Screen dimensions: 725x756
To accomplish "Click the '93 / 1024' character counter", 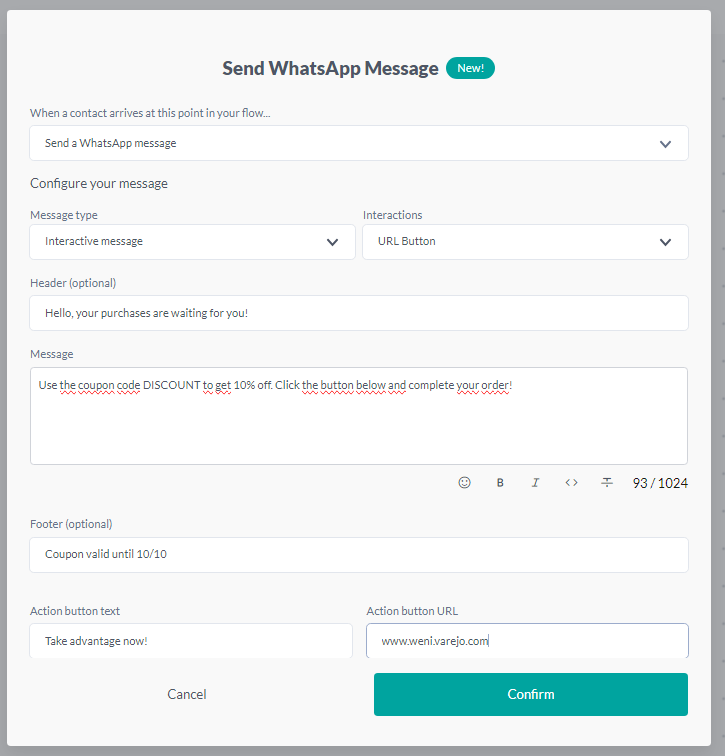I will [660, 483].
